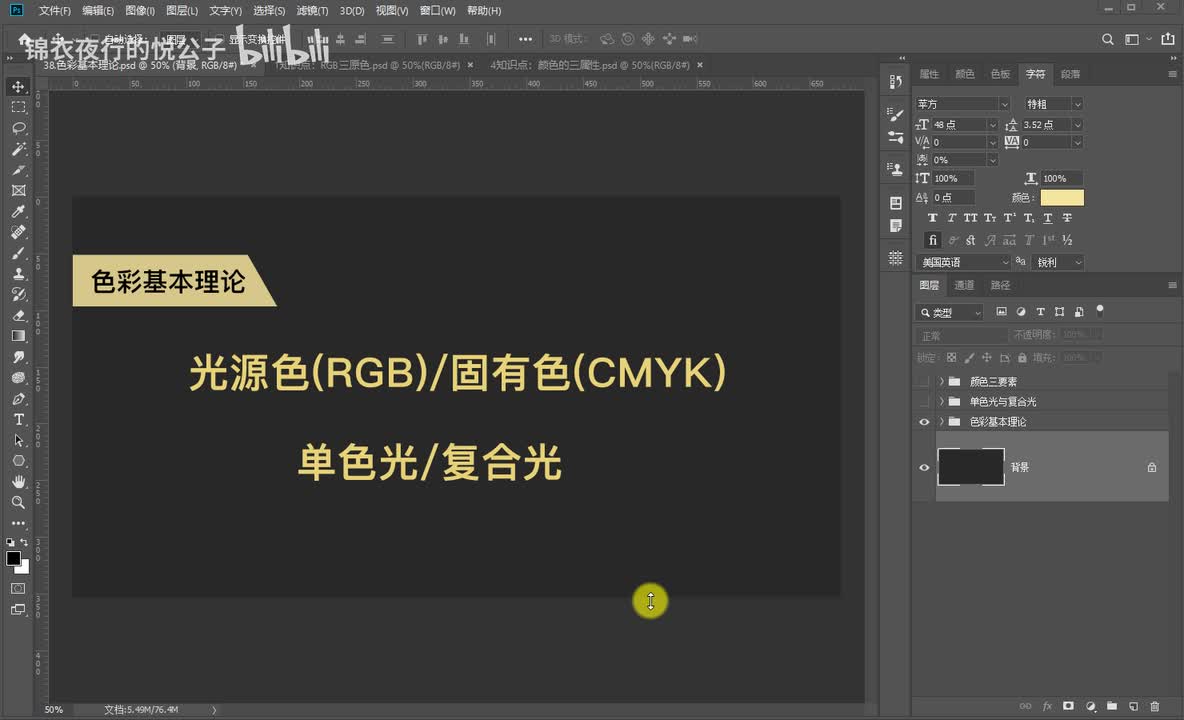The height and width of the screenshot is (720, 1184).
Task: Show the 单色光与复合光 layer group
Action: pos(923,402)
